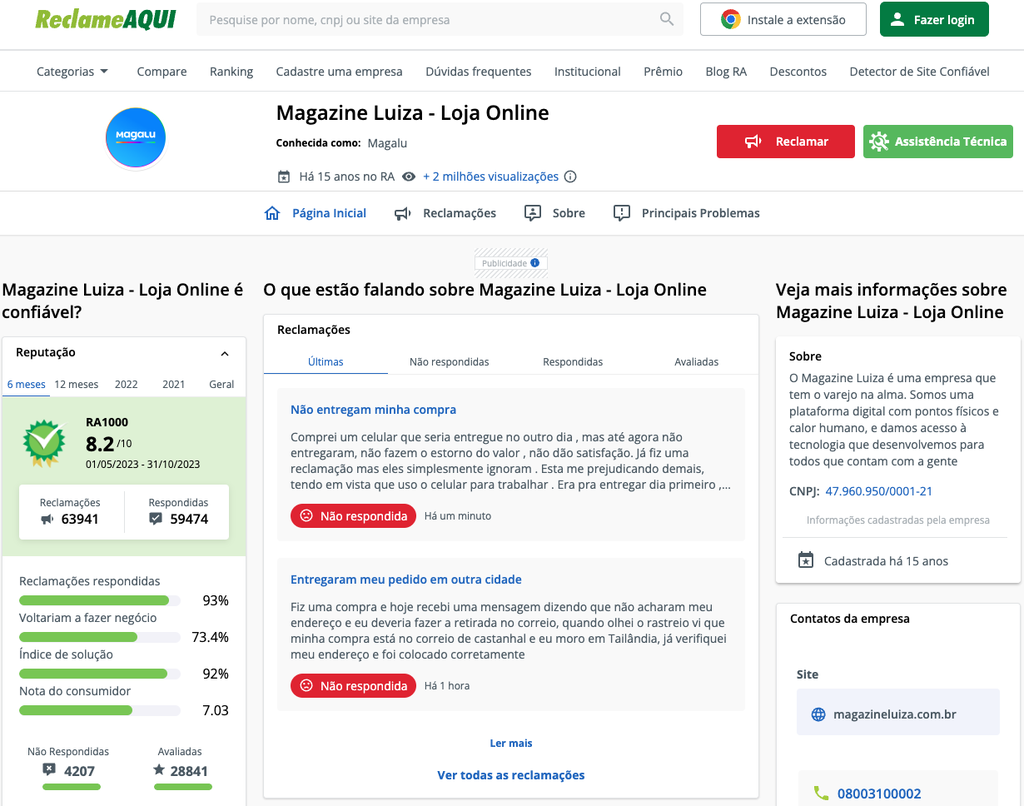The width and height of the screenshot is (1024, 806).
Task: Click the CNPJ 47.960.950/0001-21 link
Action: tap(879, 491)
